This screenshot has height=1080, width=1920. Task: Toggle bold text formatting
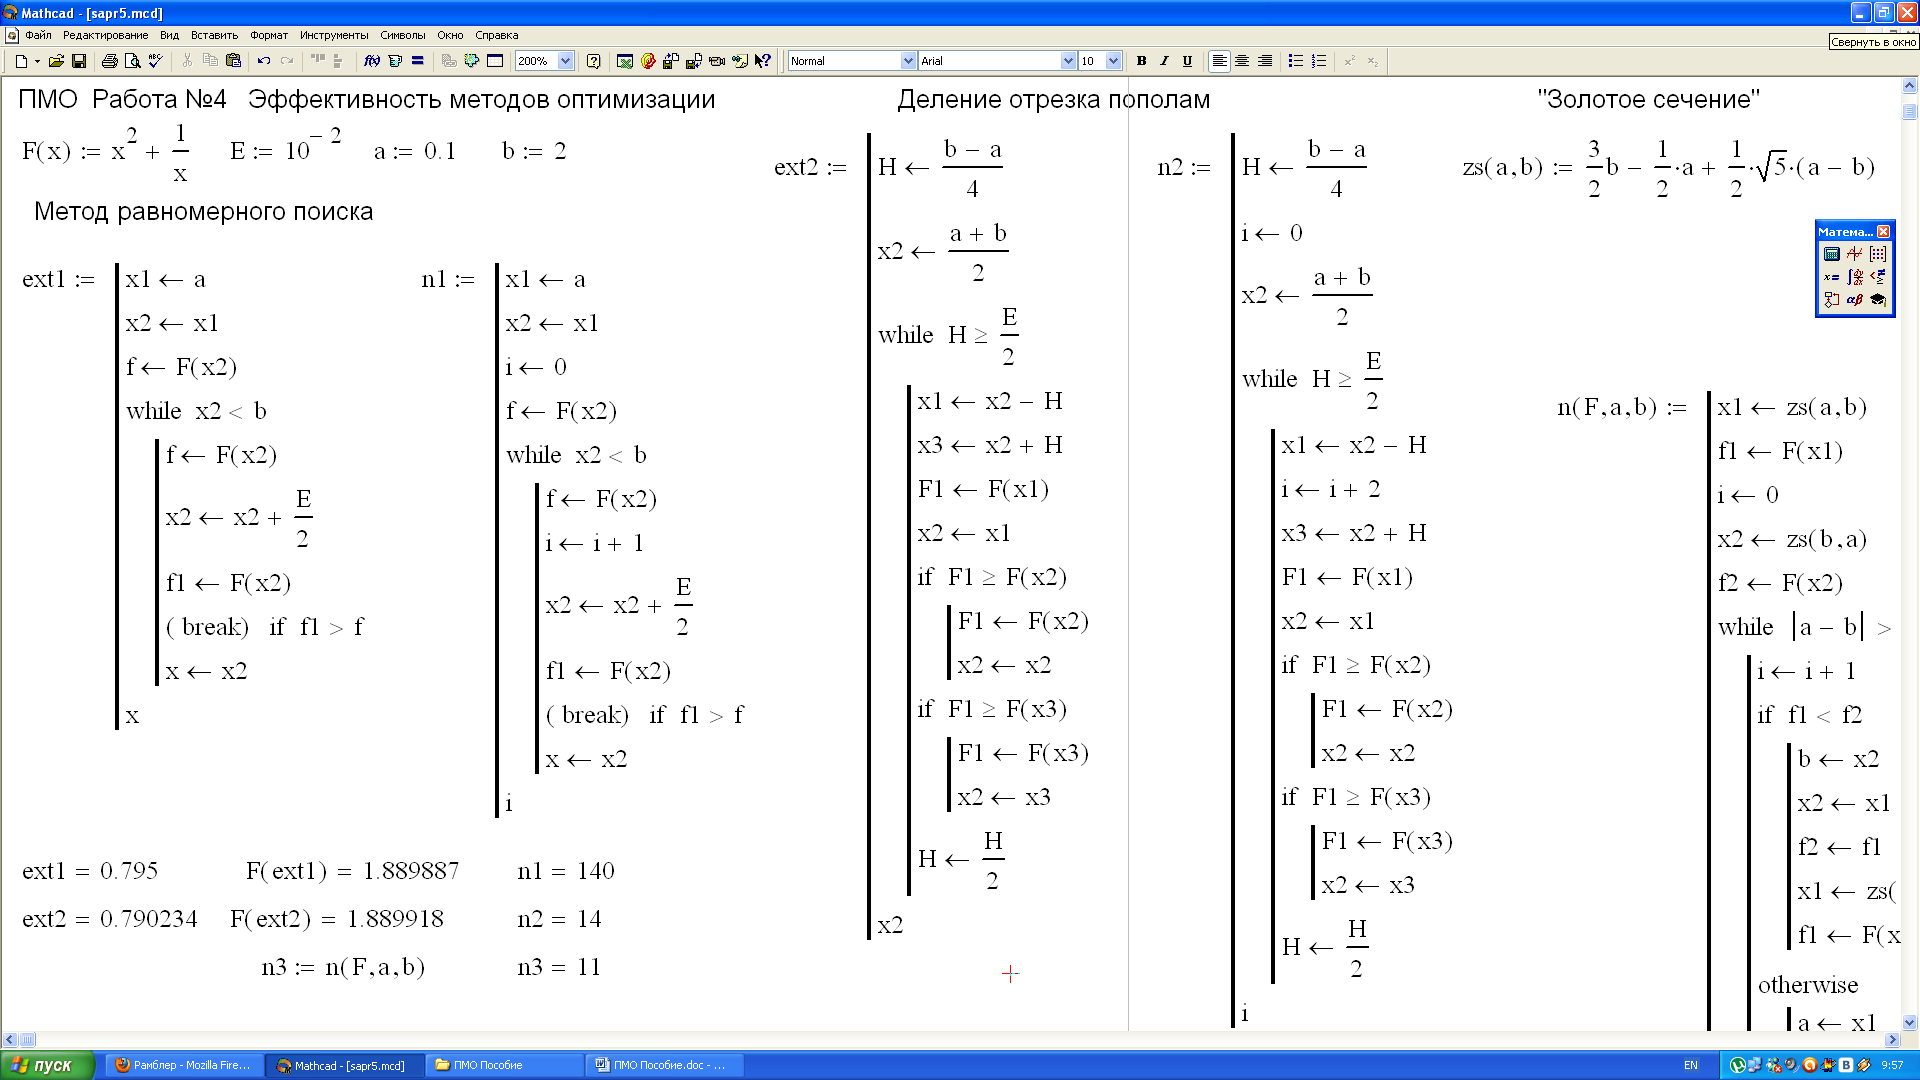click(x=1142, y=61)
